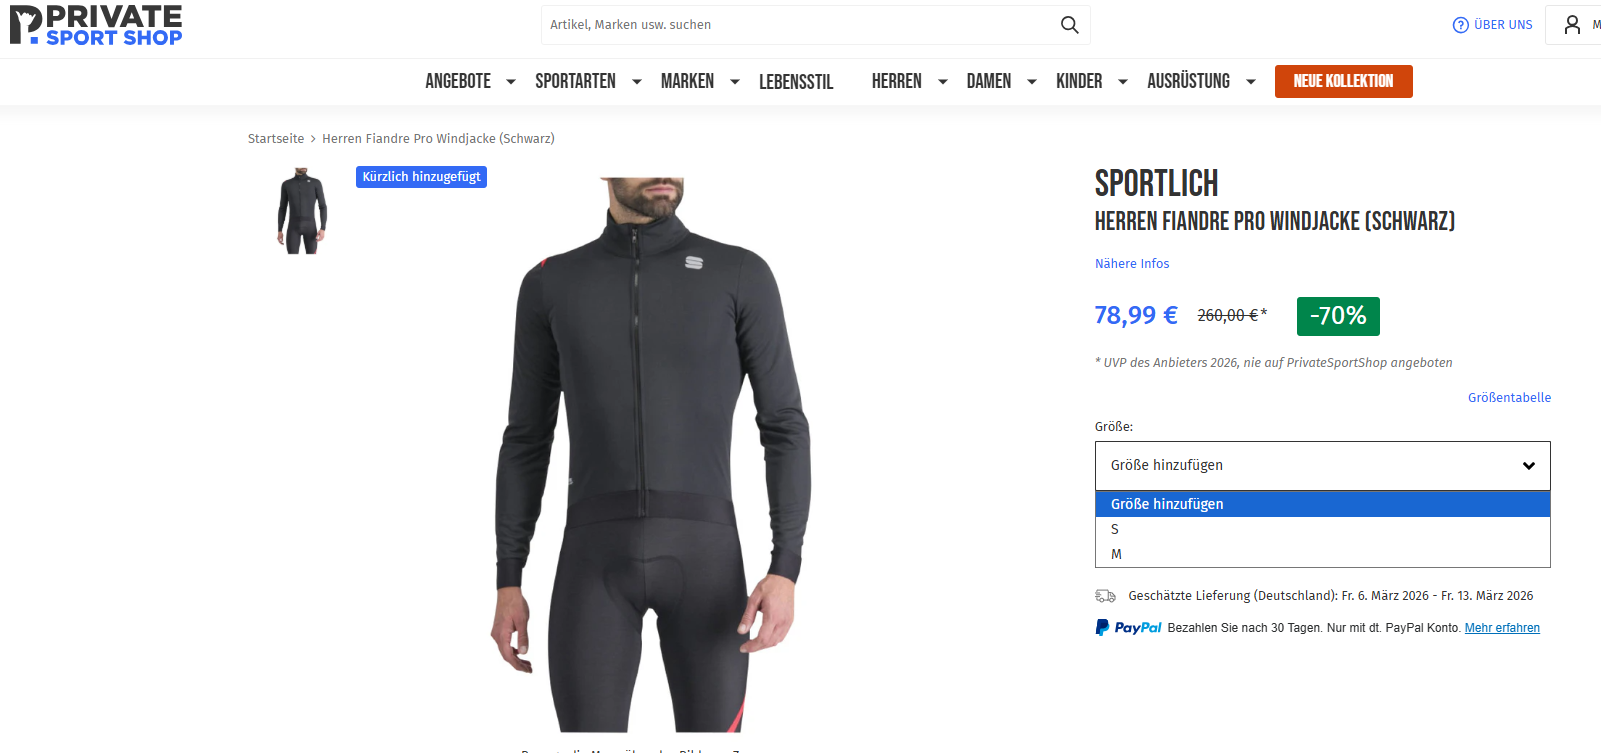Click the Private Sport Shop logo
1601x753 pixels.
(x=96, y=25)
